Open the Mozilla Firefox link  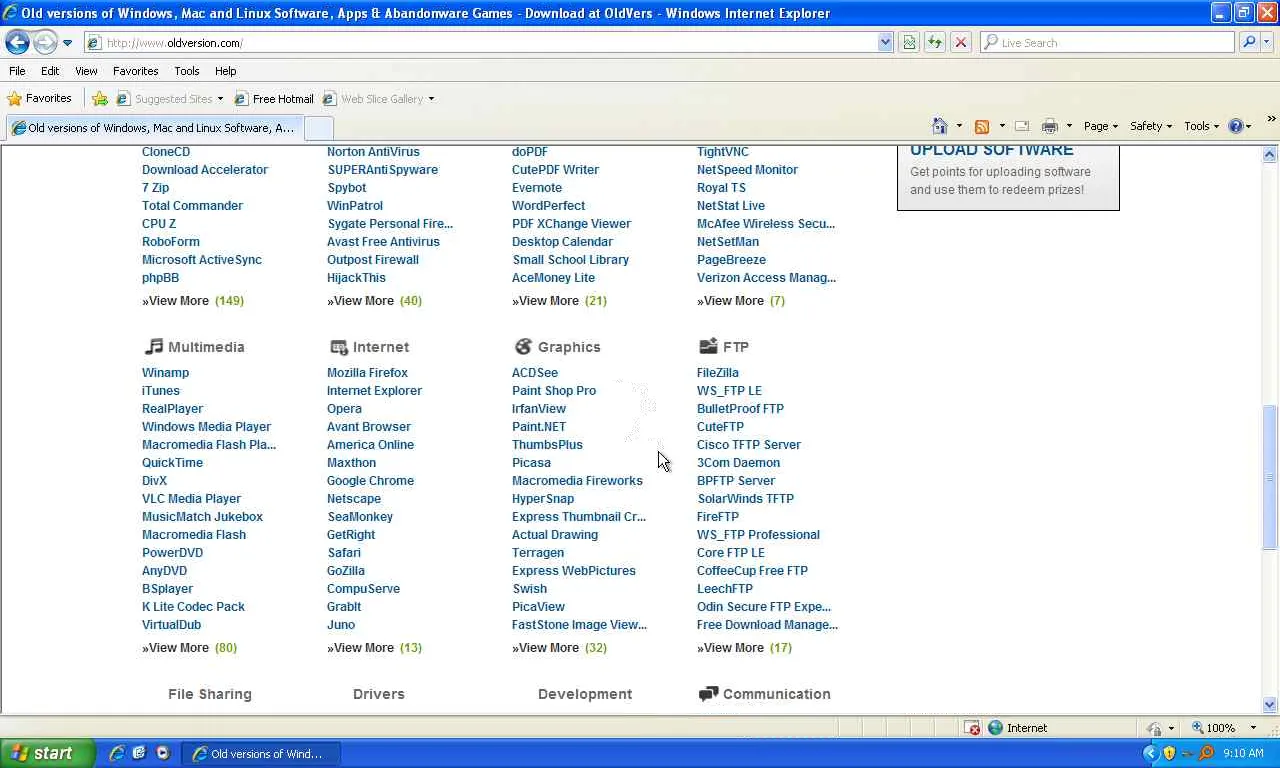(367, 373)
